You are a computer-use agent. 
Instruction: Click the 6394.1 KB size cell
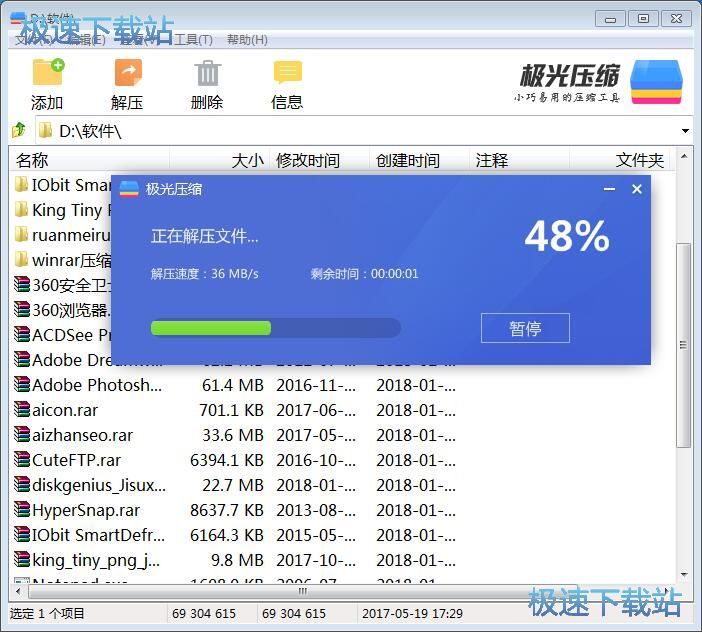point(227,460)
